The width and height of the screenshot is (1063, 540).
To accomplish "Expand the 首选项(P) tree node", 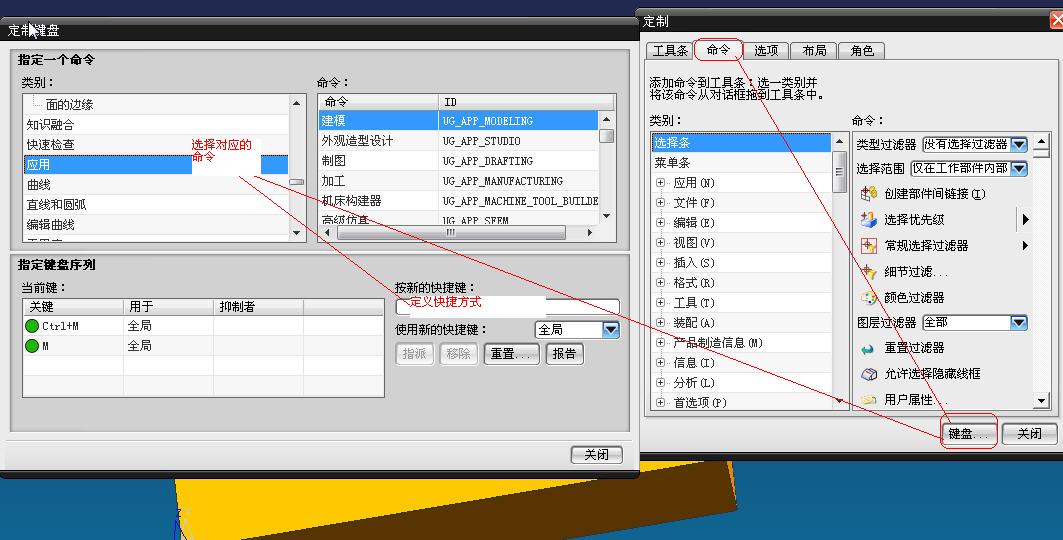I will (x=660, y=402).
